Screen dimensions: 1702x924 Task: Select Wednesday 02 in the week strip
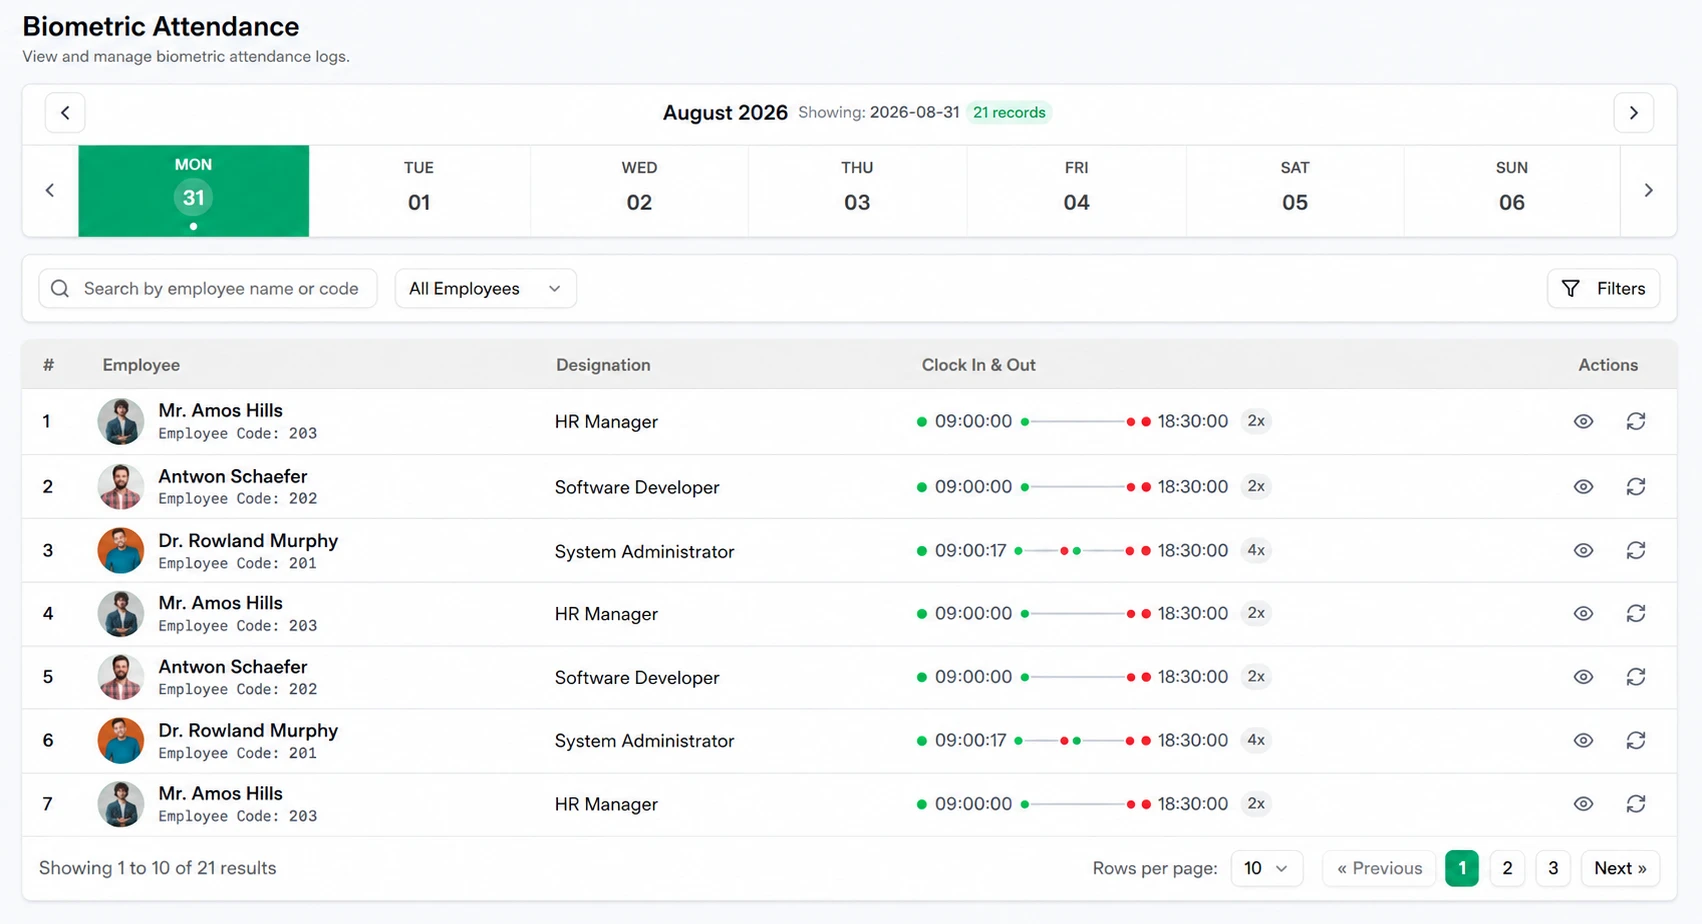(x=639, y=190)
